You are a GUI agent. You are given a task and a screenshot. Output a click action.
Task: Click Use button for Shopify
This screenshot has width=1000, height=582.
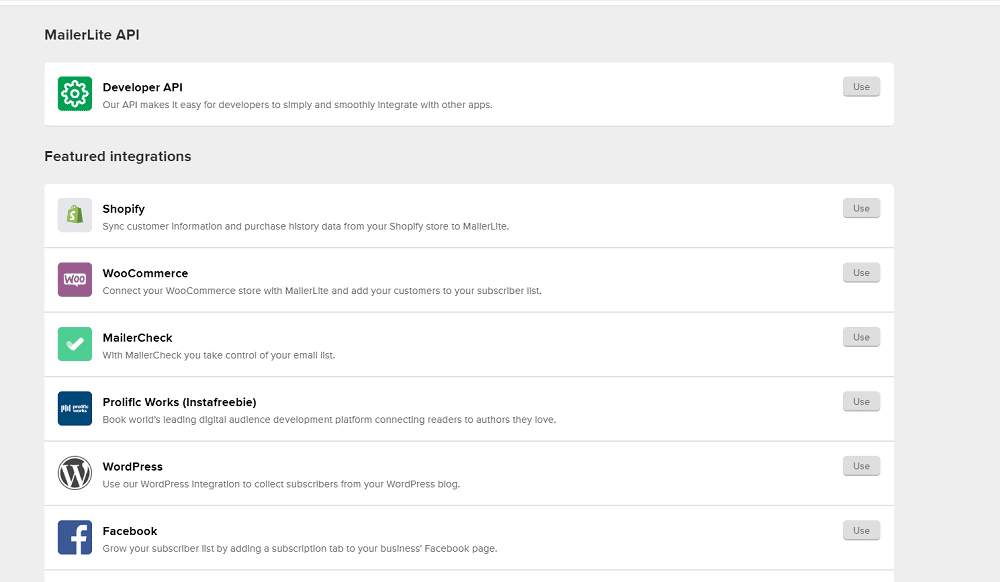coord(861,208)
